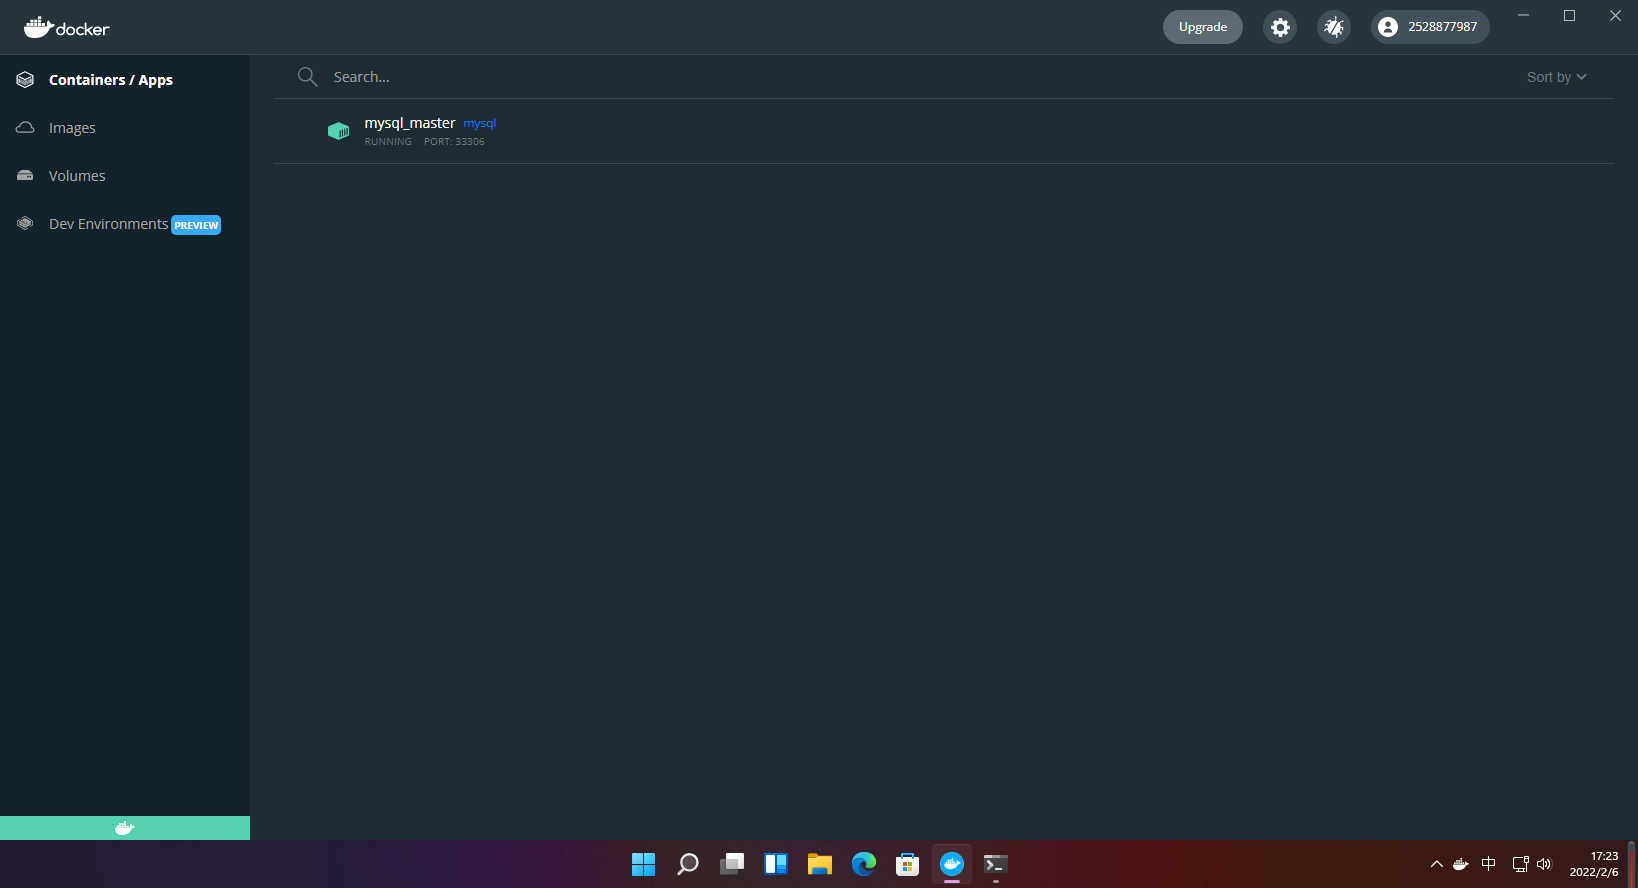Click the Docker whale tray icon
The image size is (1638, 888).
(x=1461, y=864)
